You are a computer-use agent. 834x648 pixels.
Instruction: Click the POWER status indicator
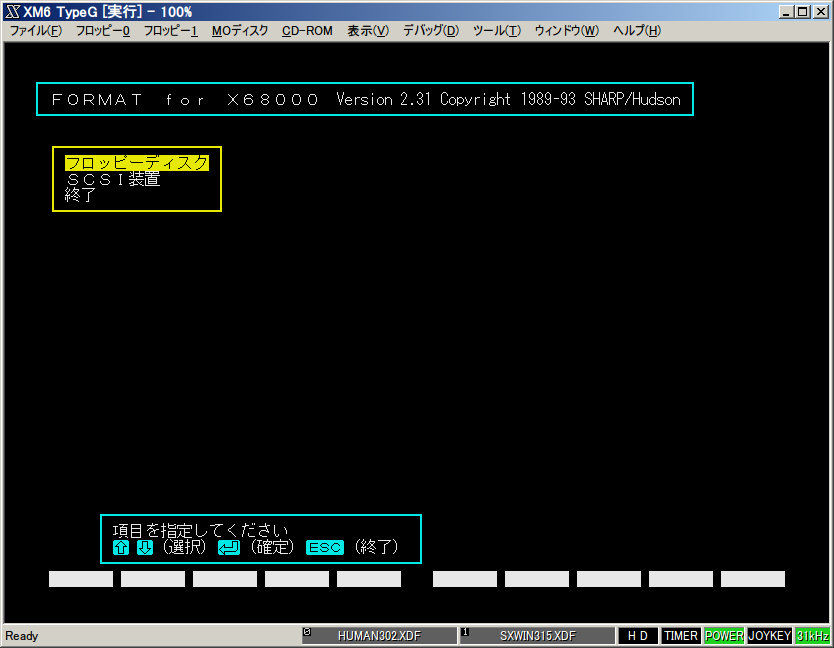pos(724,636)
